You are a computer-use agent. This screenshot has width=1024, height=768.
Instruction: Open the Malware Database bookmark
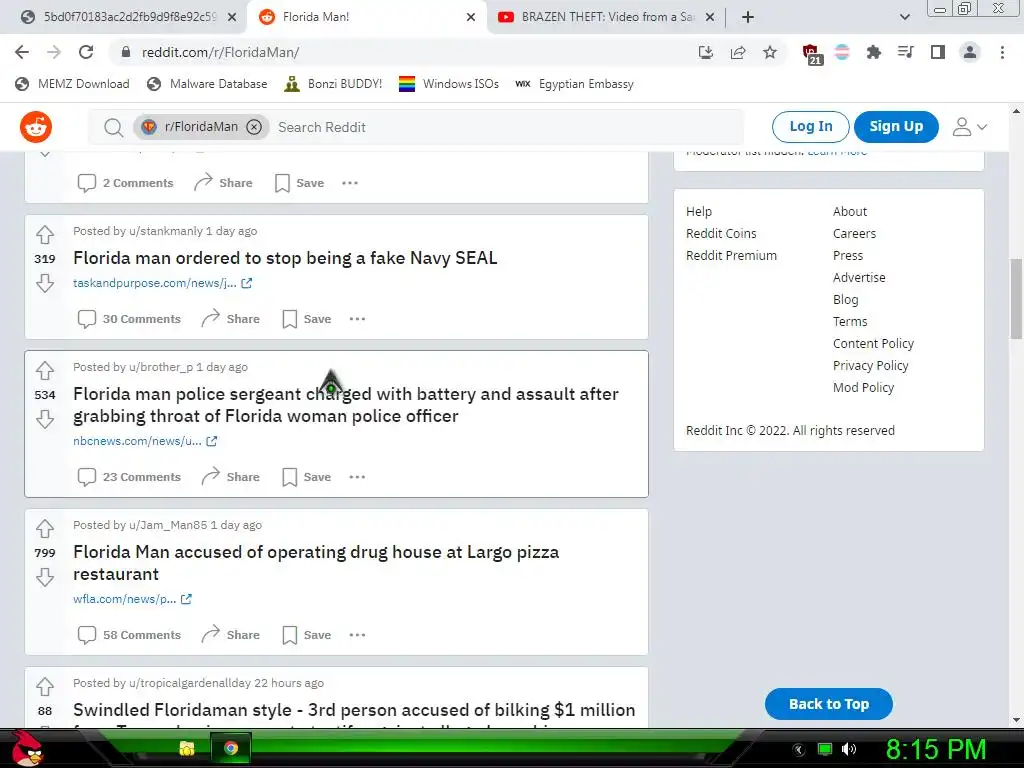[x=208, y=84]
